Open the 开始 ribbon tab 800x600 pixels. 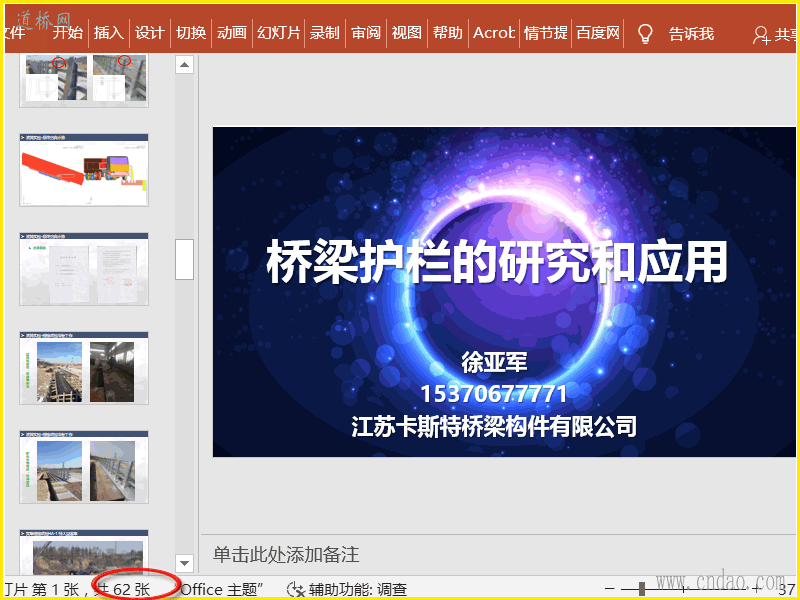[67, 33]
